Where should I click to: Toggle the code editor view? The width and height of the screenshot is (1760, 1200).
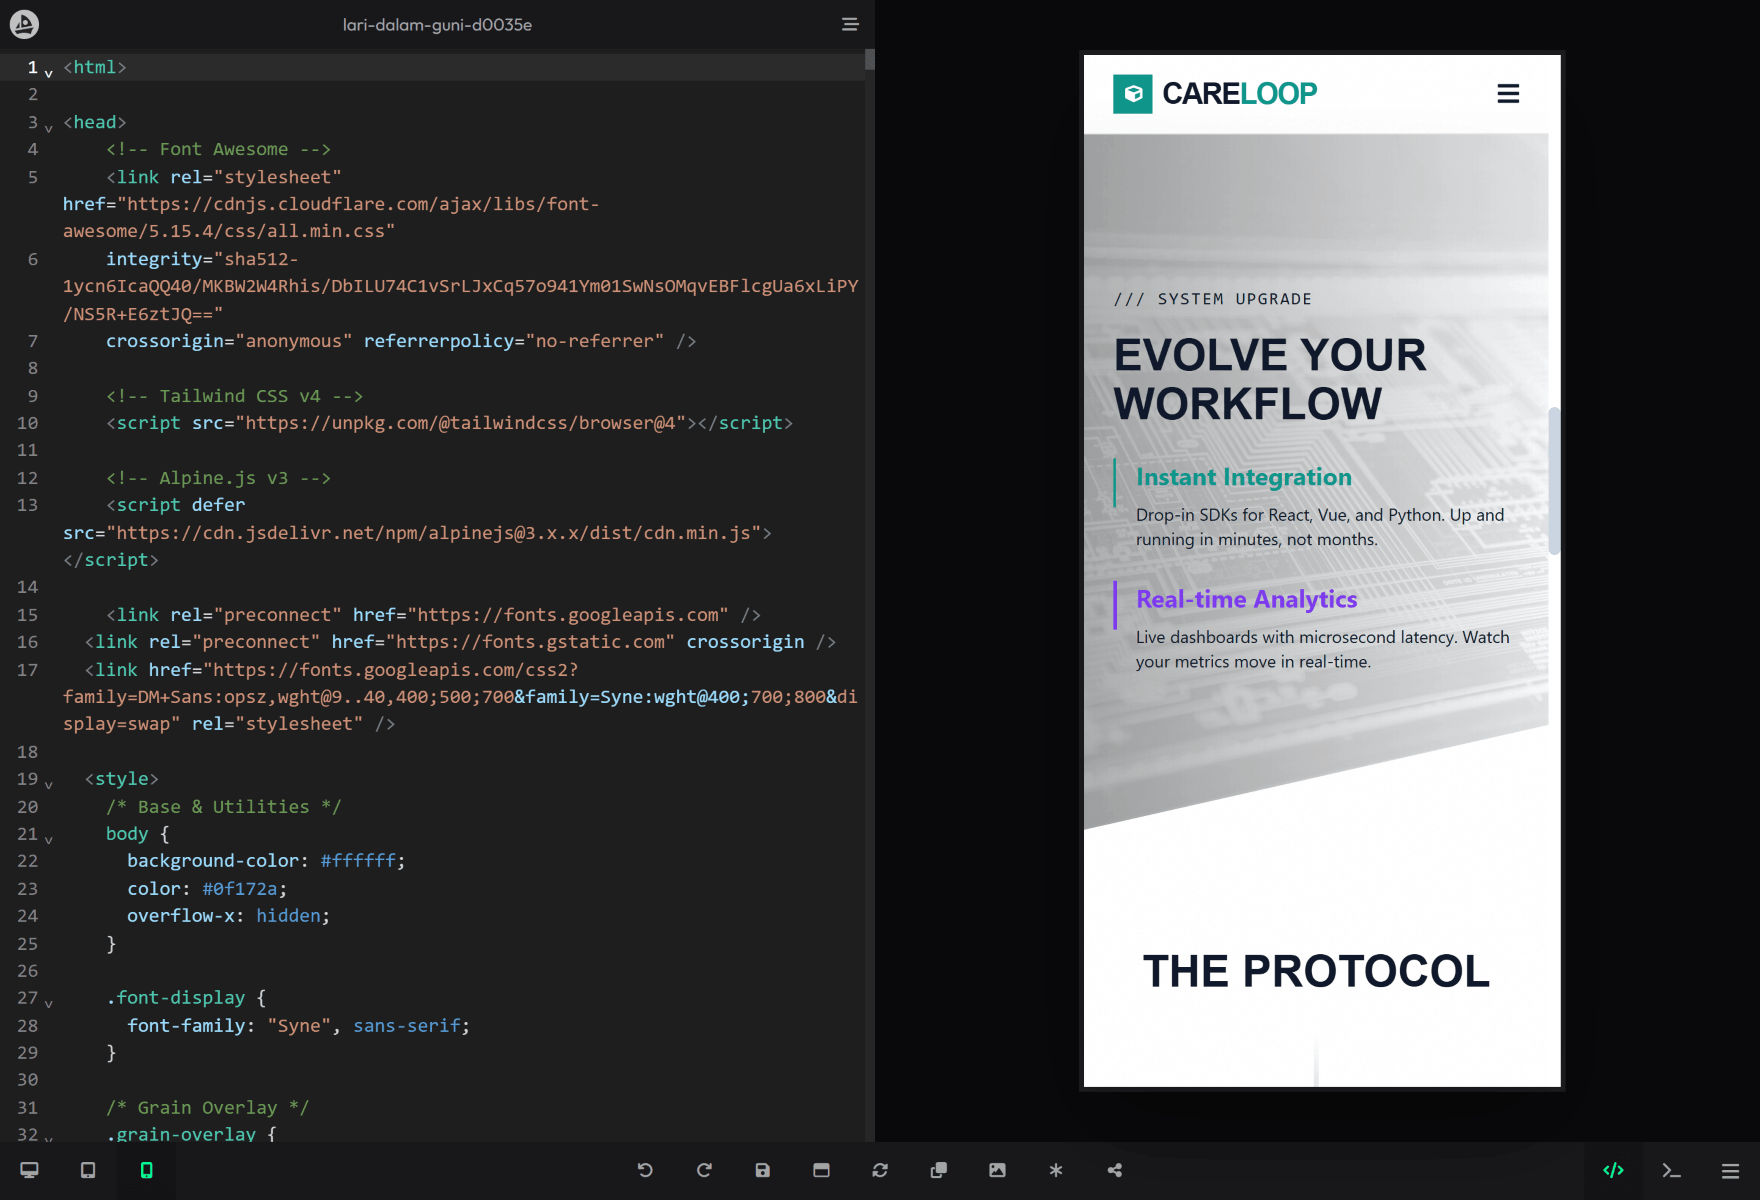pyautogui.click(x=1613, y=1170)
